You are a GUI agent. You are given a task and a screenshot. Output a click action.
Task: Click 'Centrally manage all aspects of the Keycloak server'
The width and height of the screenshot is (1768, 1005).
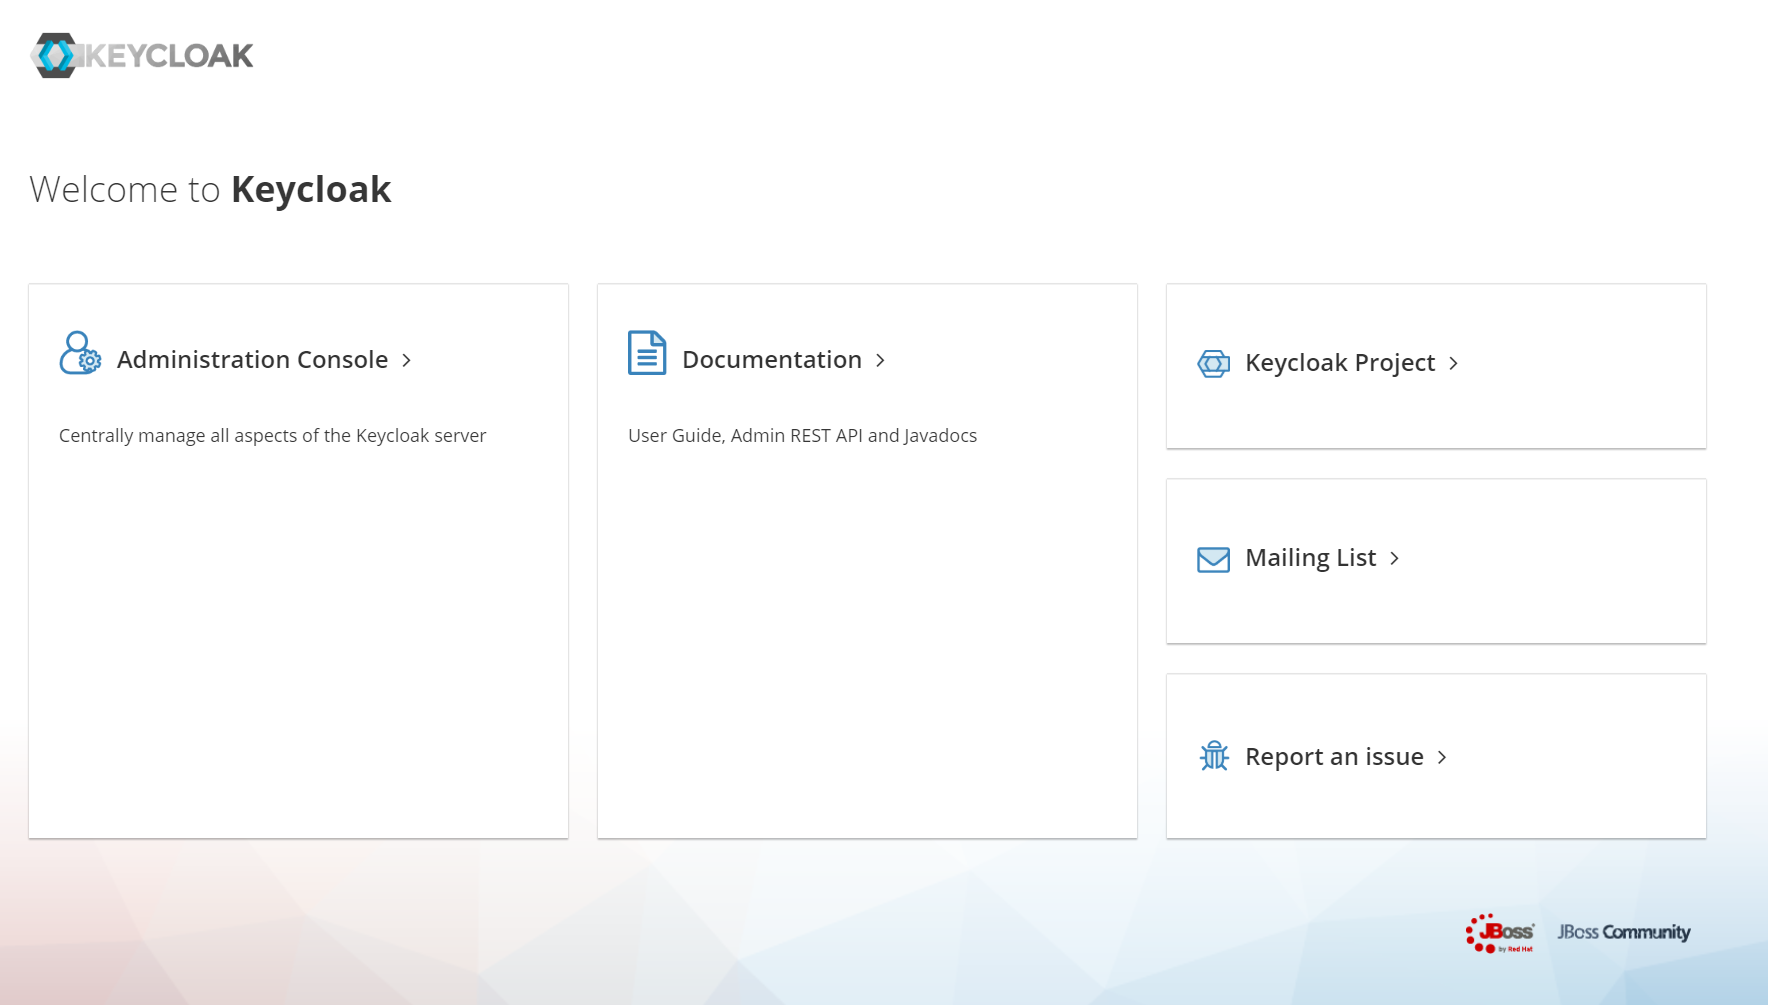pos(272,436)
